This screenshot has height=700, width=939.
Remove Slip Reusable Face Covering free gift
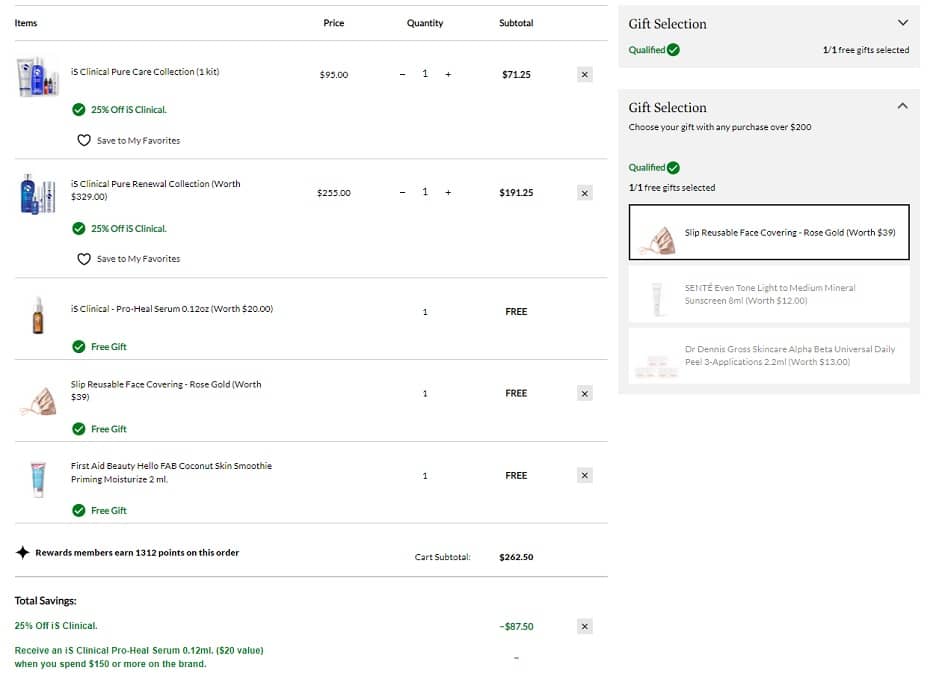click(x=585, y=394)
